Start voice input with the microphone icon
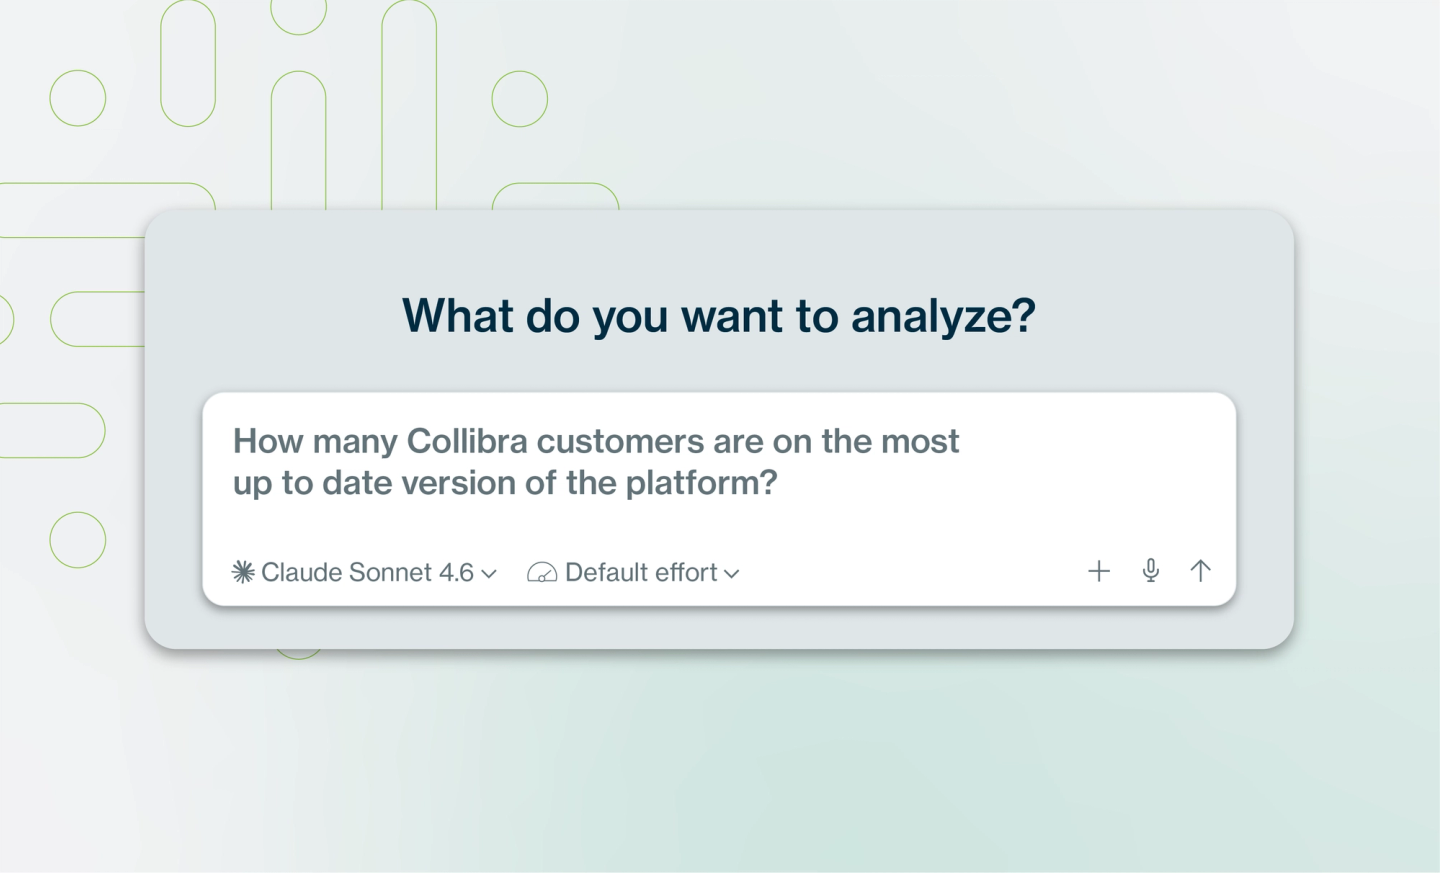 [x=1151, y=570]
